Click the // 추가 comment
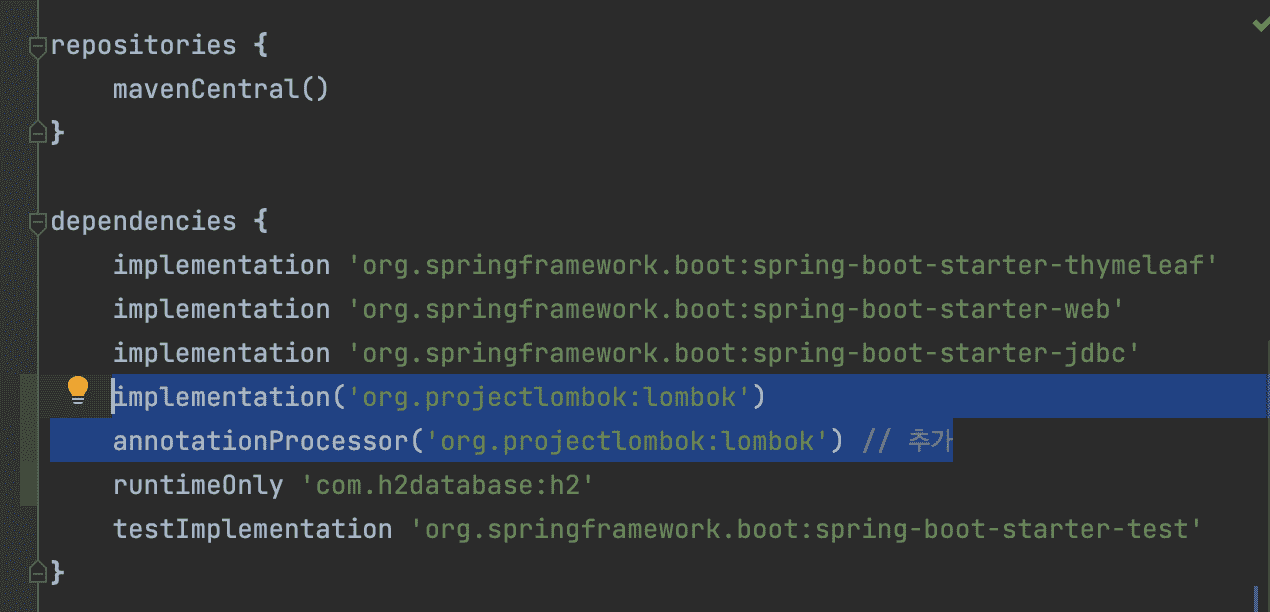 click(x=907, y=441)
